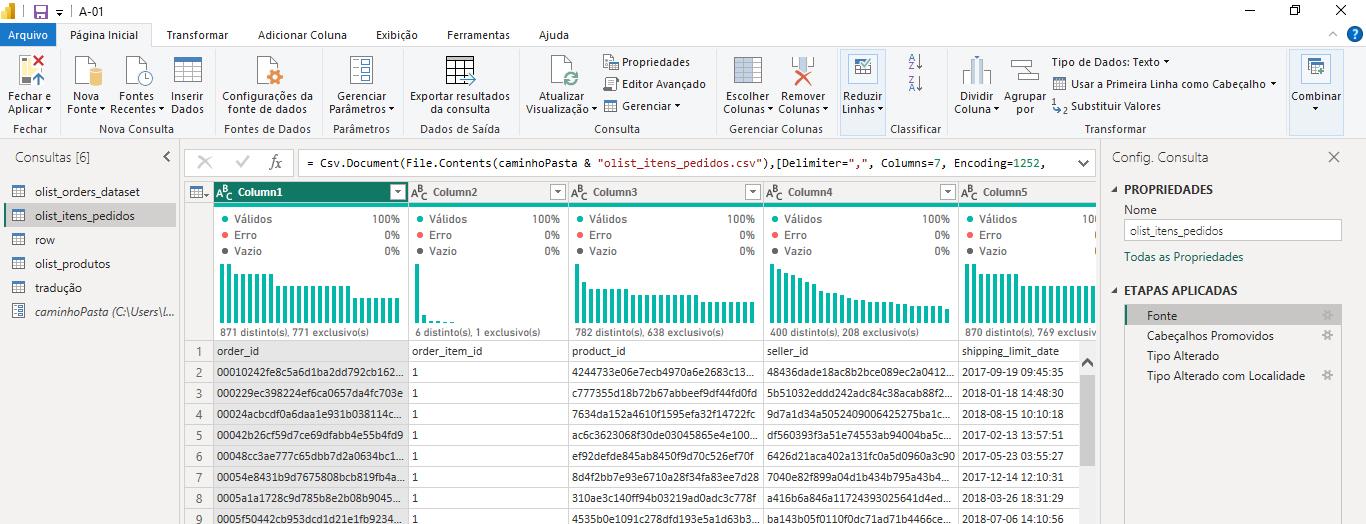Open settings gear of Cabeçalhos Promovidos step
1366x524 pixels.
[1327, 335]
